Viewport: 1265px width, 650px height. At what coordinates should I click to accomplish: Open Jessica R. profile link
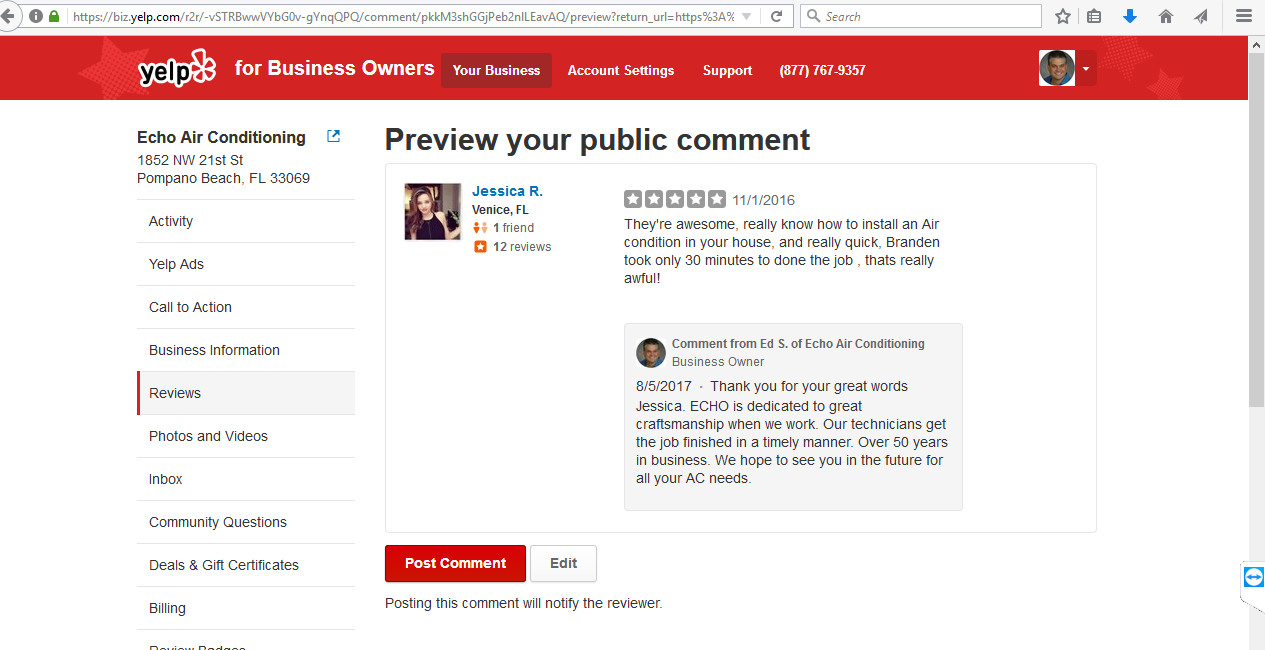507,191
